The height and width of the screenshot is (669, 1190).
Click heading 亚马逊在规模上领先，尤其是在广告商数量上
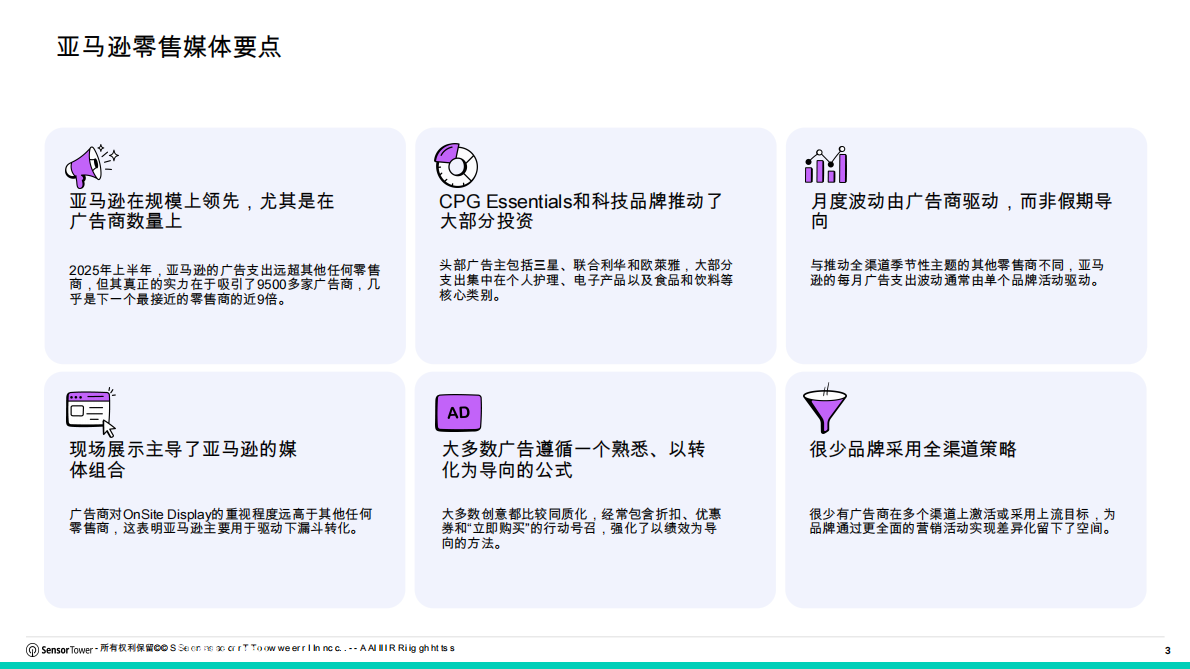click(202, 211)
